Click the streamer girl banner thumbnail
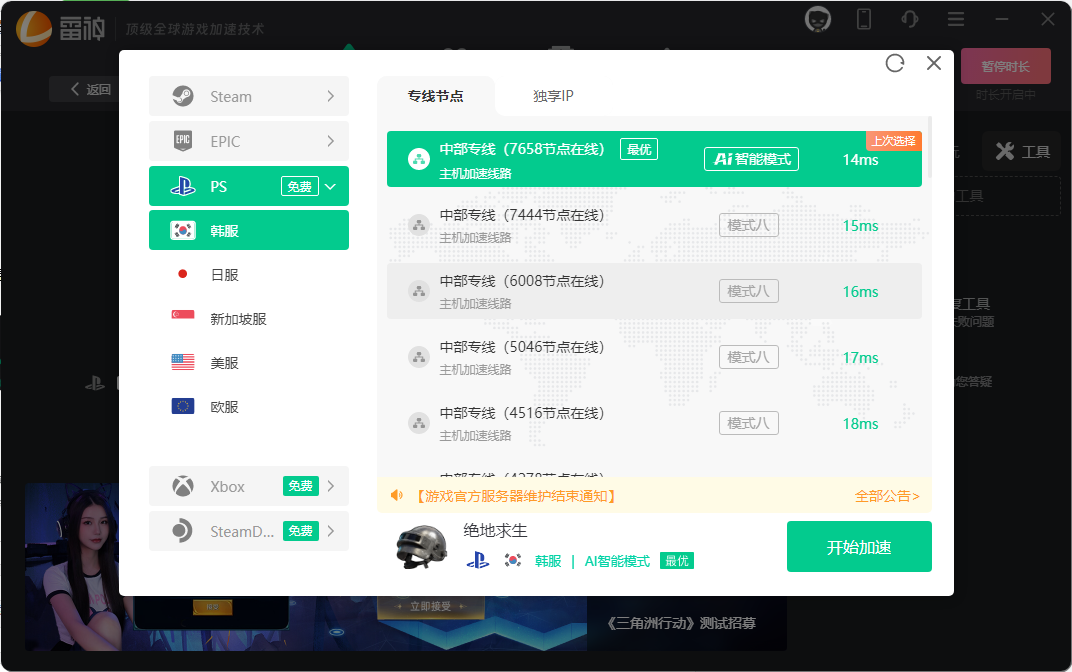 (x=72, y=567)
